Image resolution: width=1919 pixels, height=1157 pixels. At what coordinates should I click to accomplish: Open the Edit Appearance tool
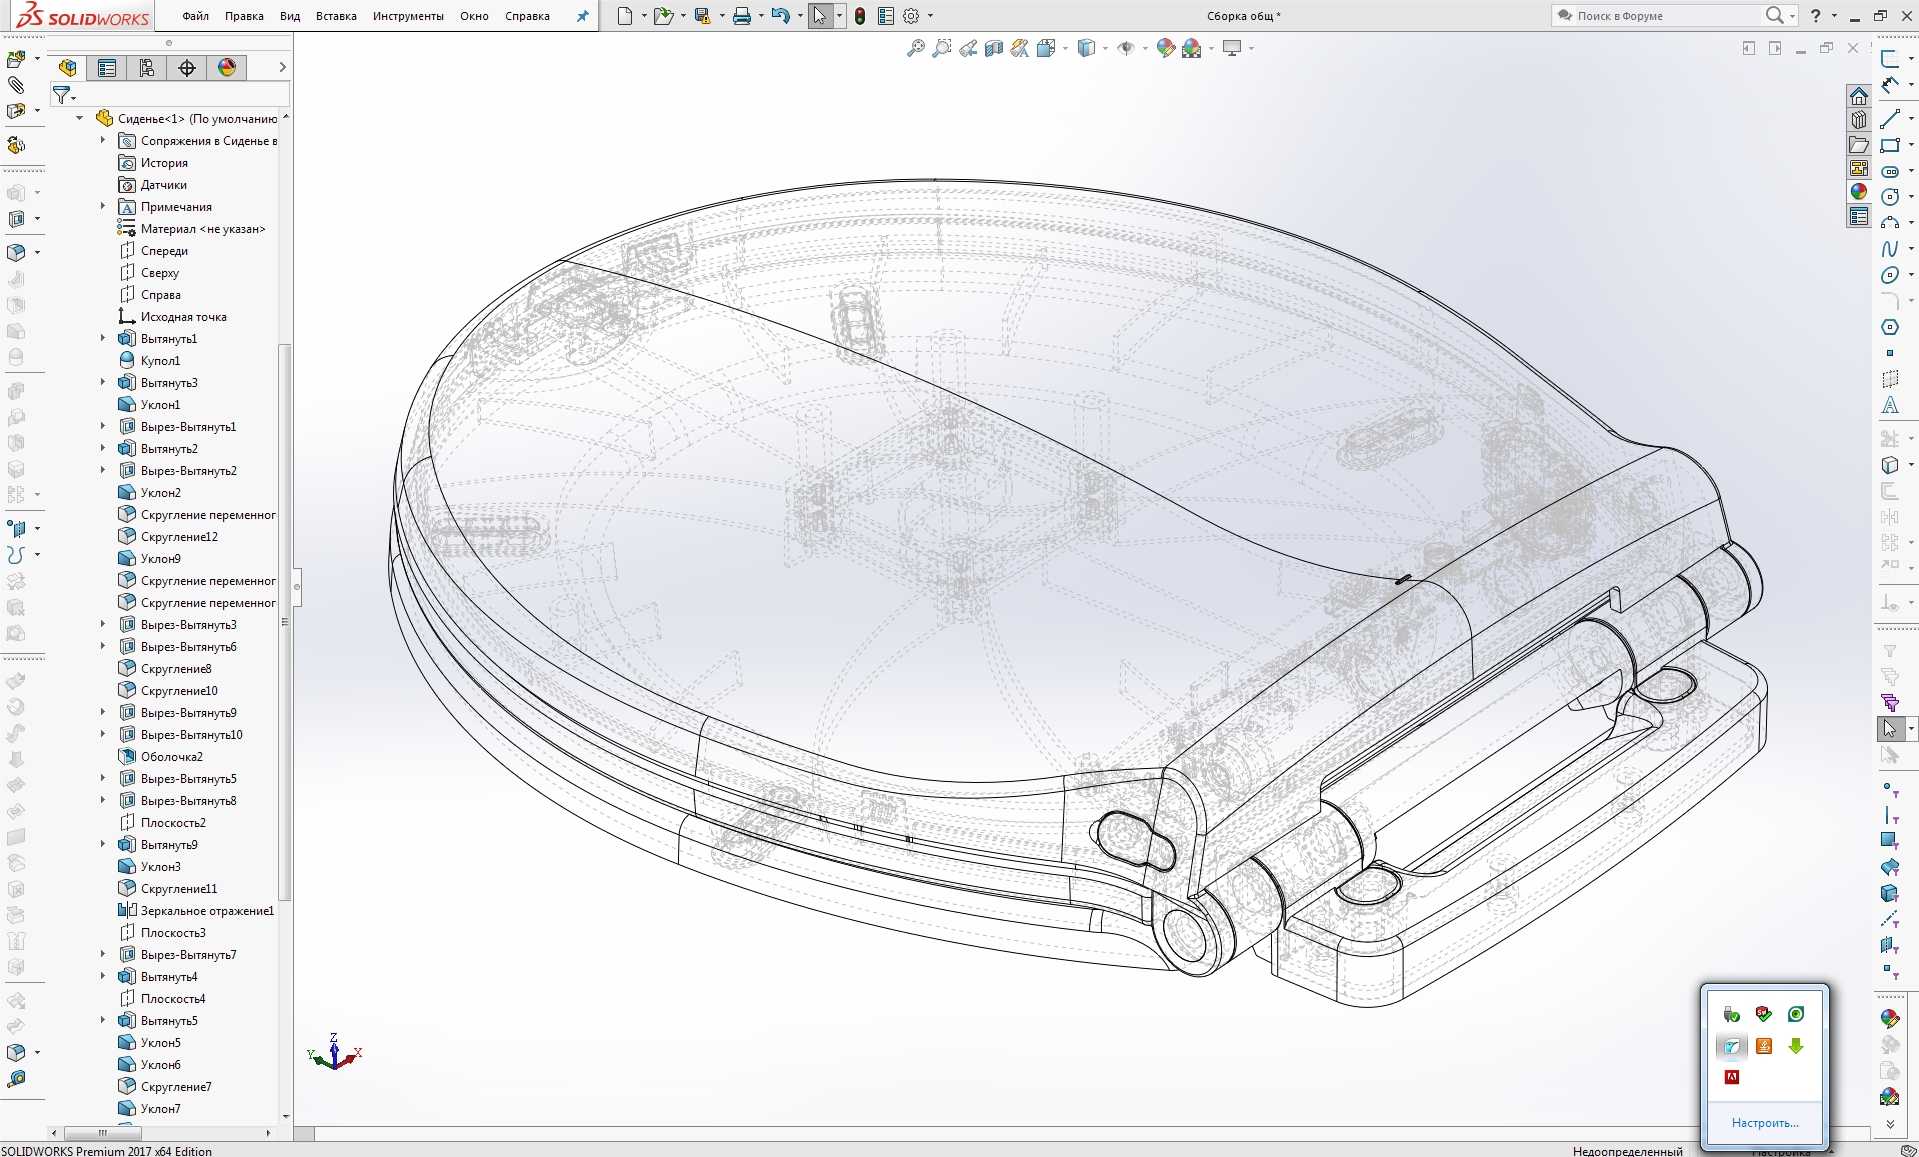1164,48
